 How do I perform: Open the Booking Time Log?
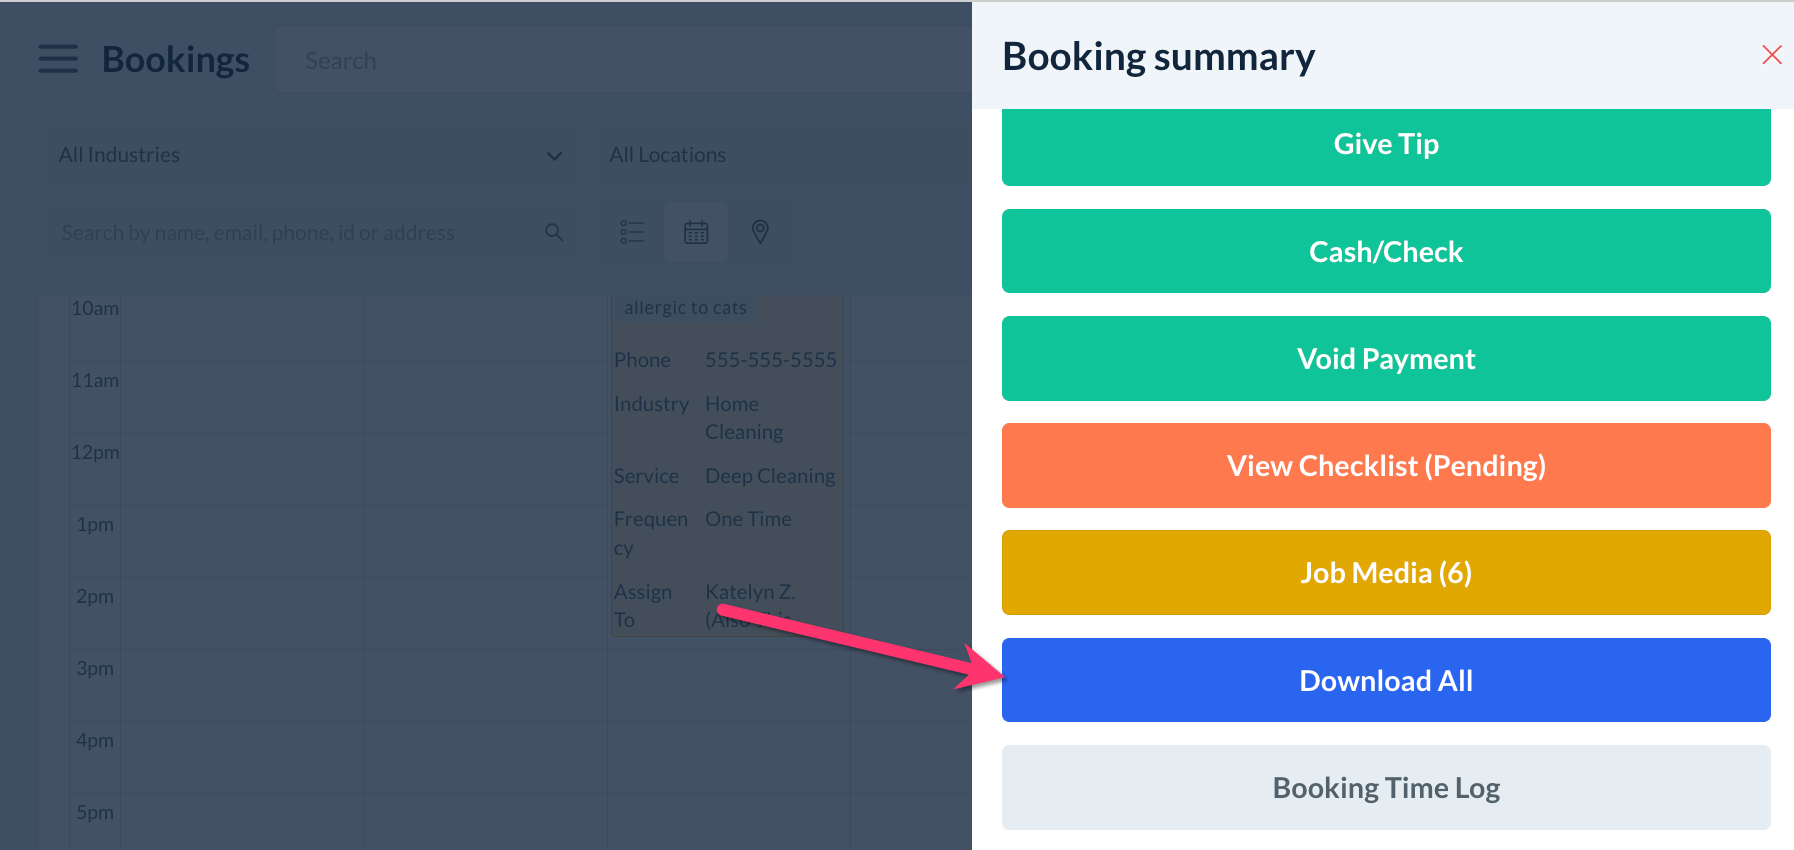(x=1385, y=788)
